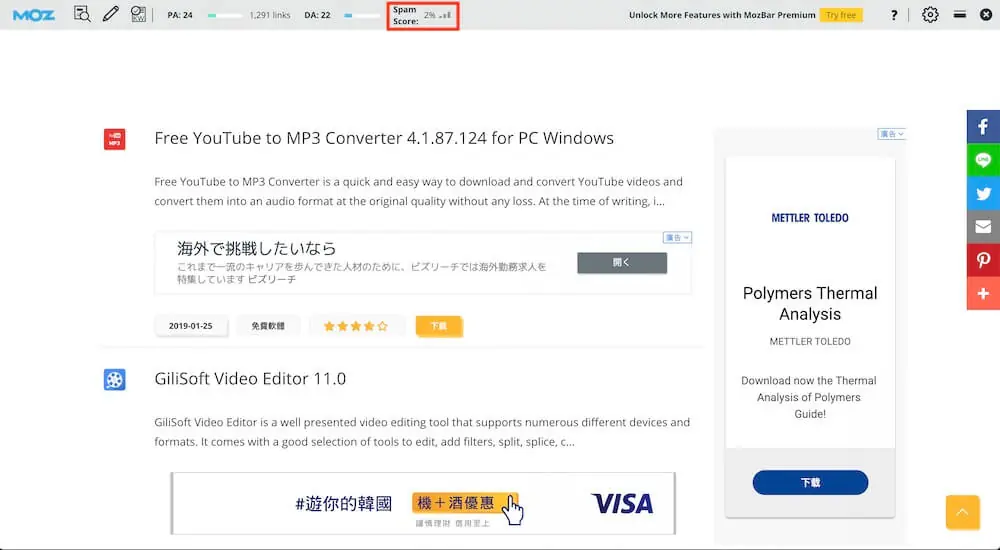
Task: Click the Spam Score 2% indicator
Action: 422,15
